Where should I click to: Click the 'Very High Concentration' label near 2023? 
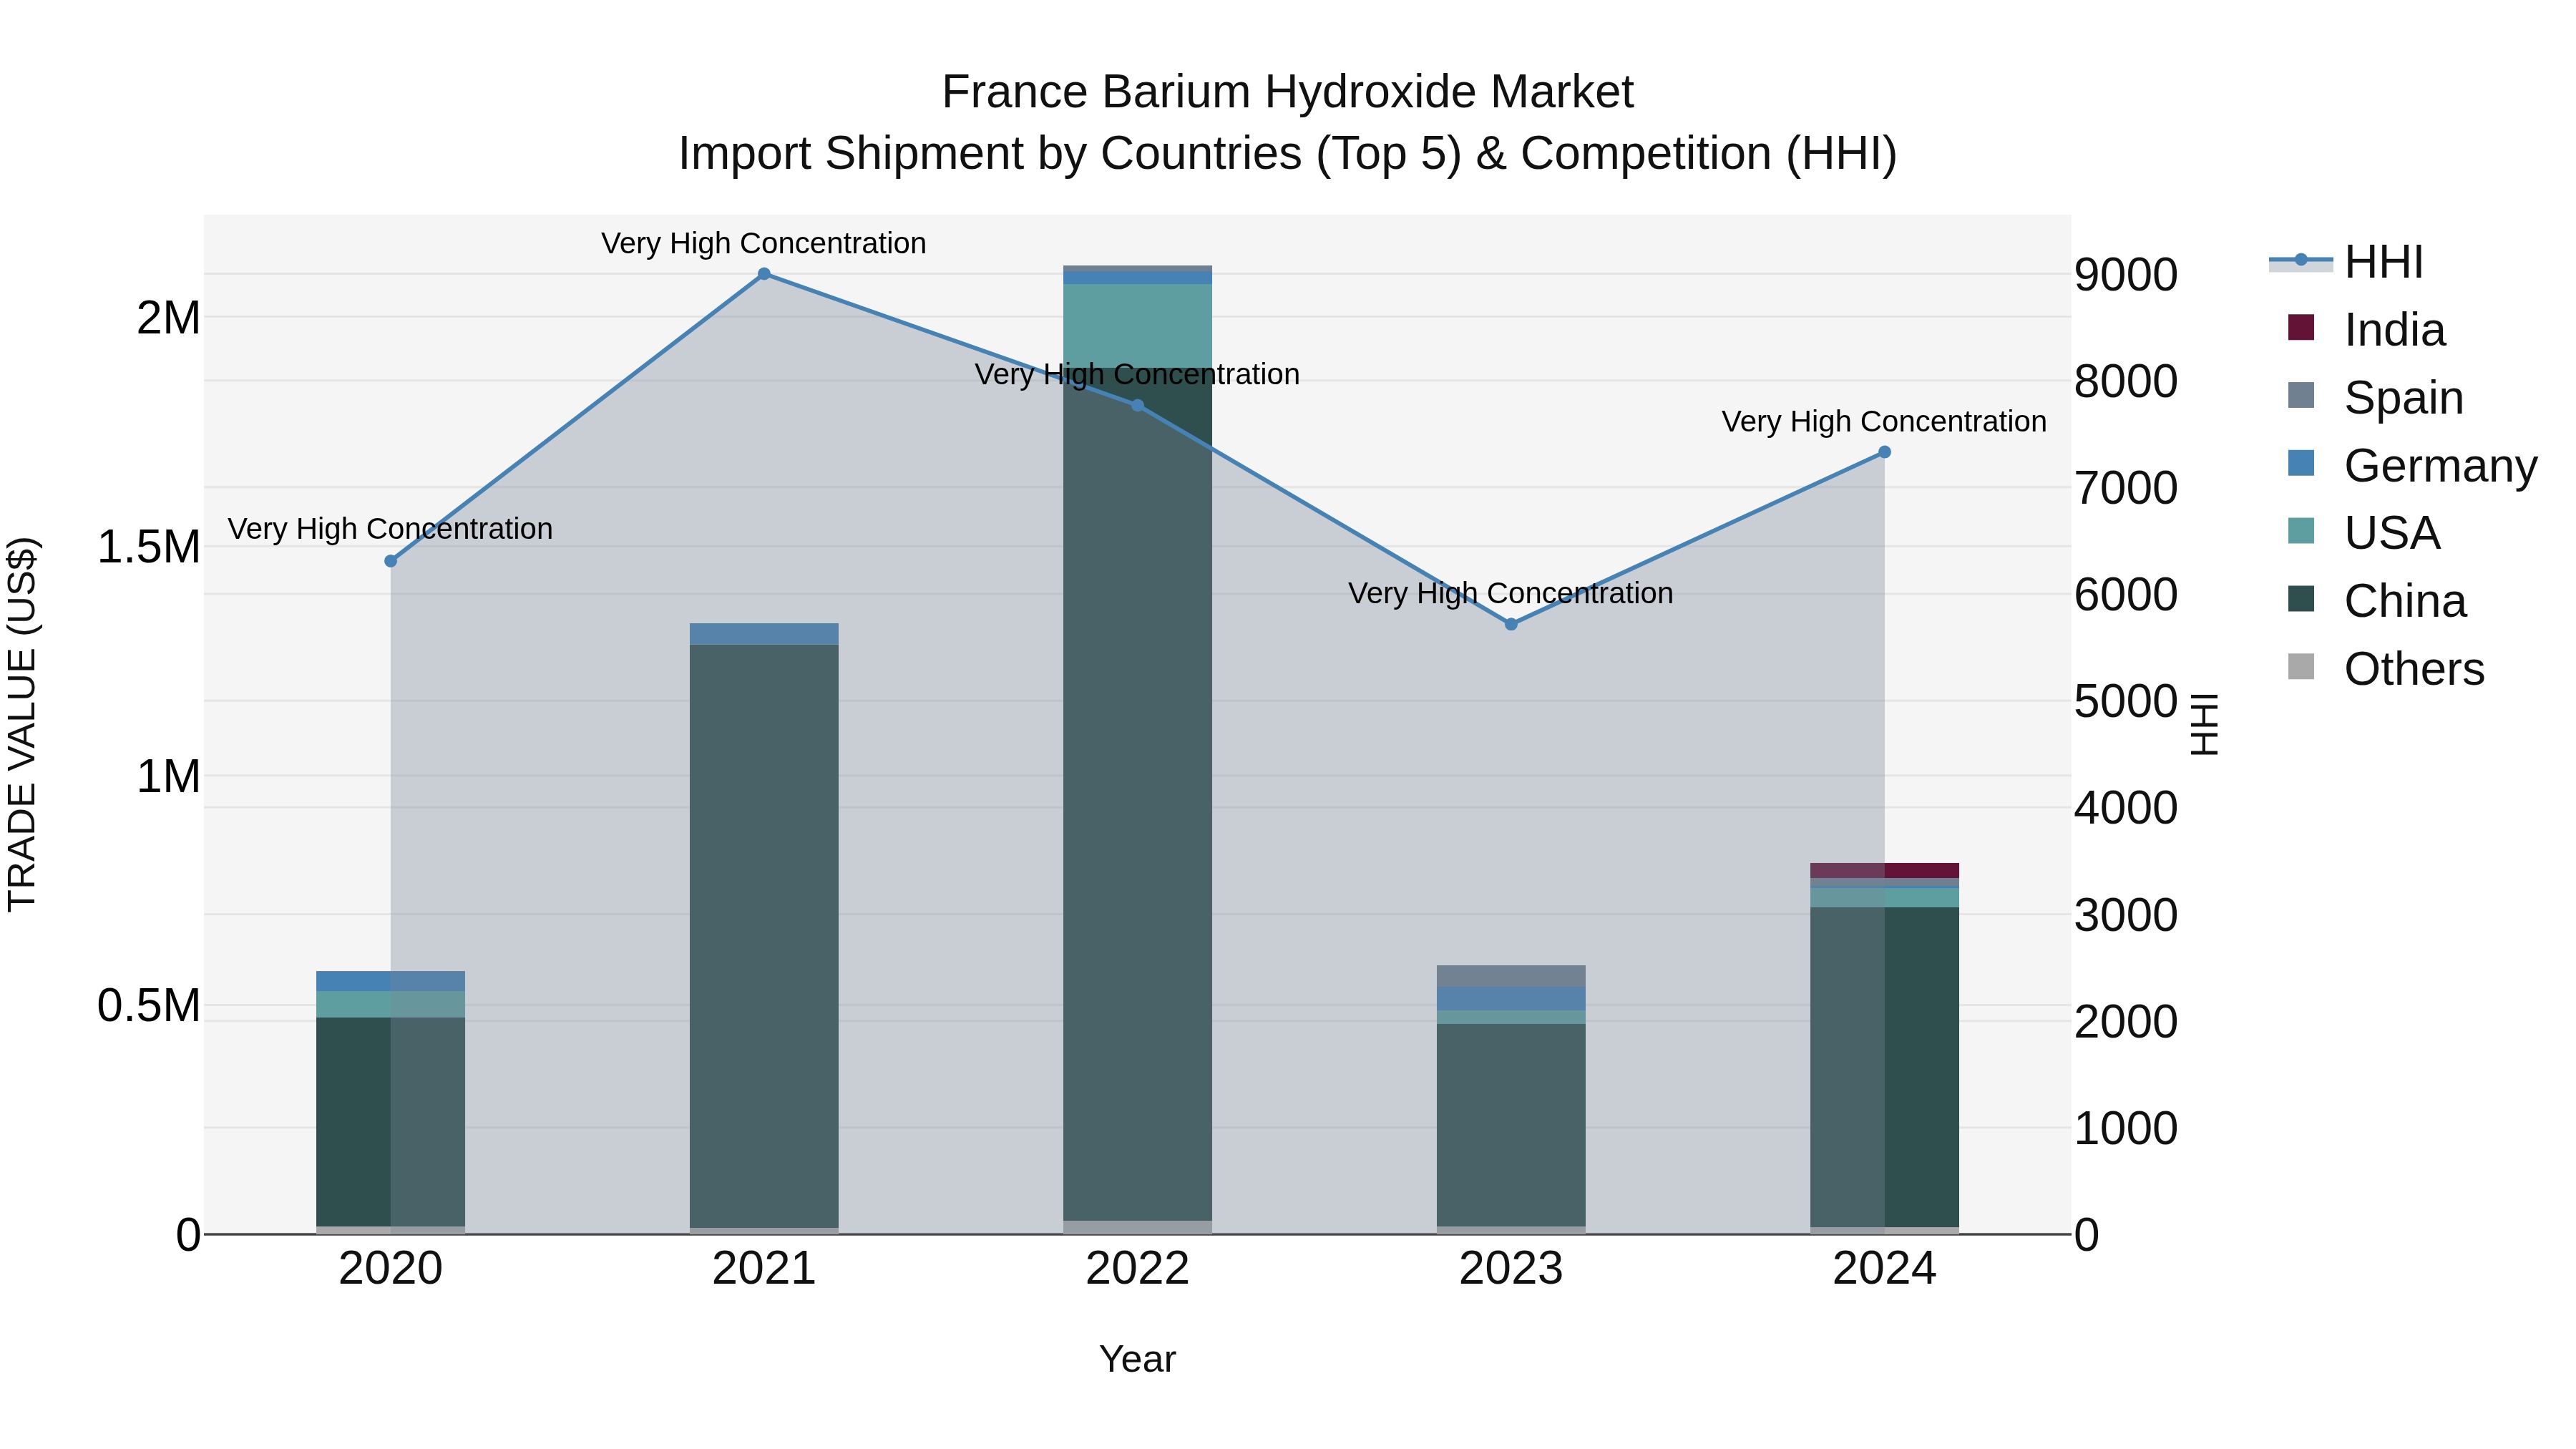(1511, 593)
